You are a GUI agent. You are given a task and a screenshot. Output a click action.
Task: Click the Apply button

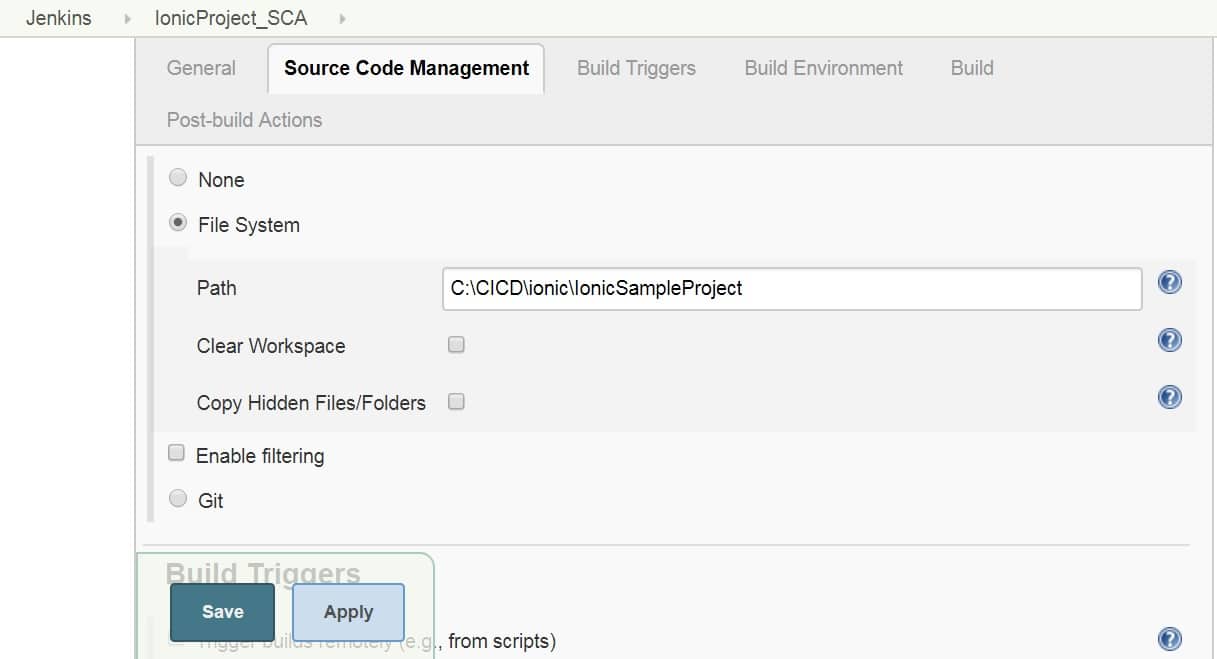pyautogui.click(x=348, y=612)
